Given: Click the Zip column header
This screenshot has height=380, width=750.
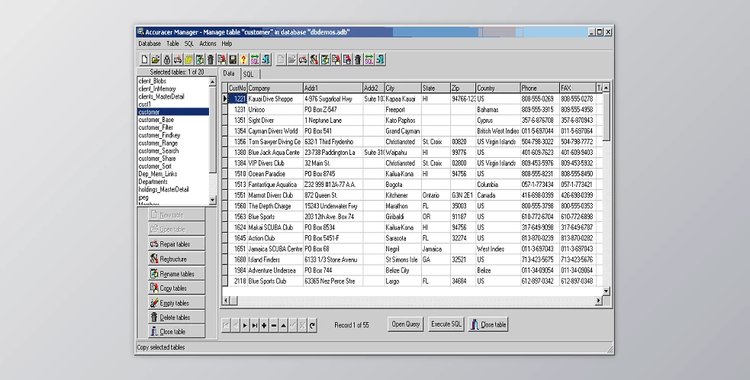Looking at the screenshot, I should click(x=463, y=88).
